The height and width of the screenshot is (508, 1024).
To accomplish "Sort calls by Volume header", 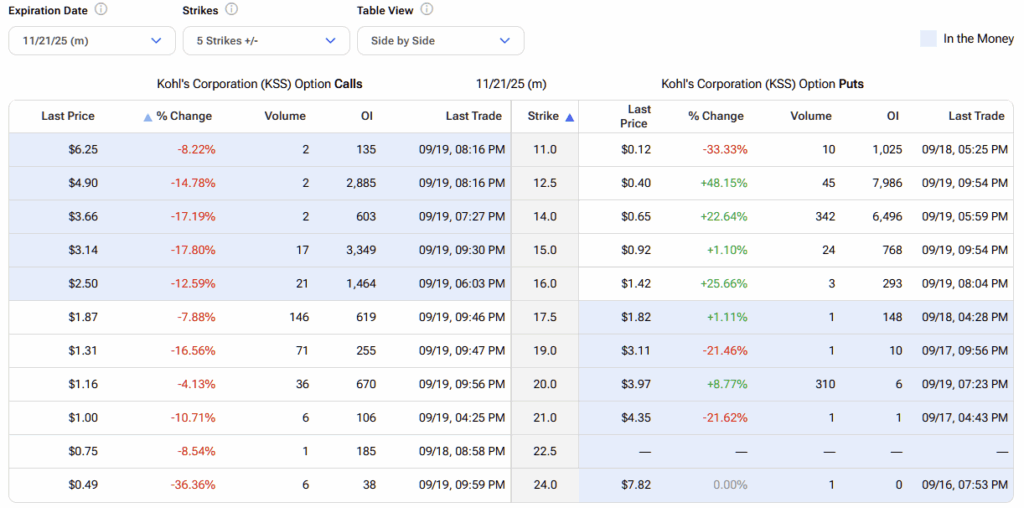I will coord(285,116).
